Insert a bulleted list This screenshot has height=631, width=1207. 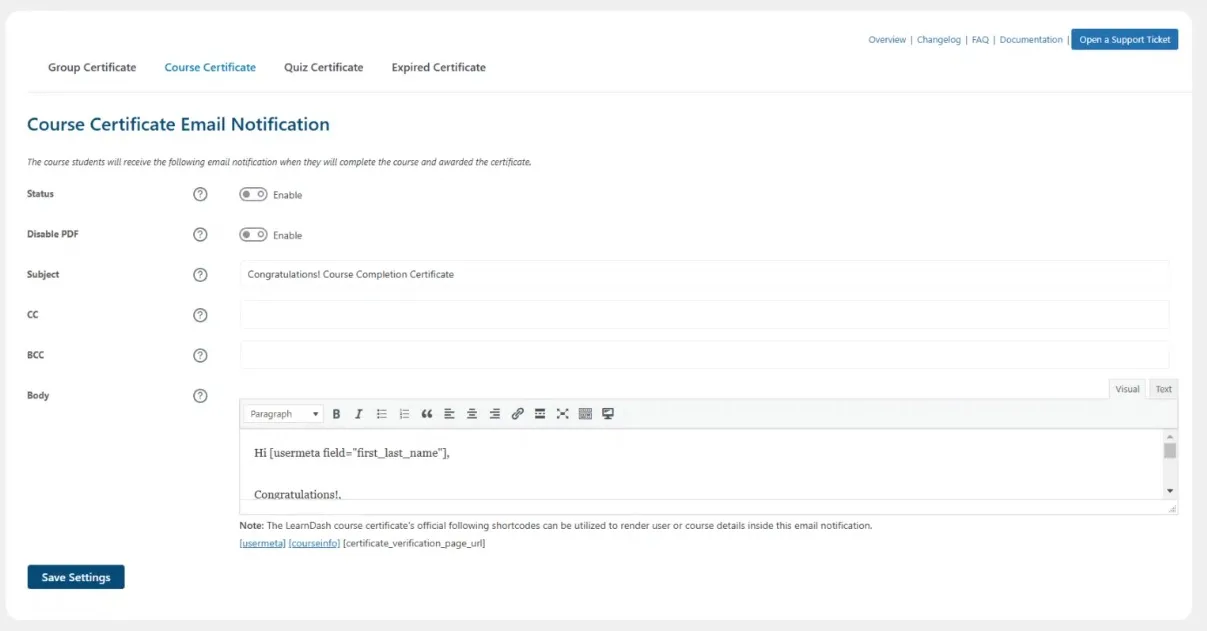(381, 413)
